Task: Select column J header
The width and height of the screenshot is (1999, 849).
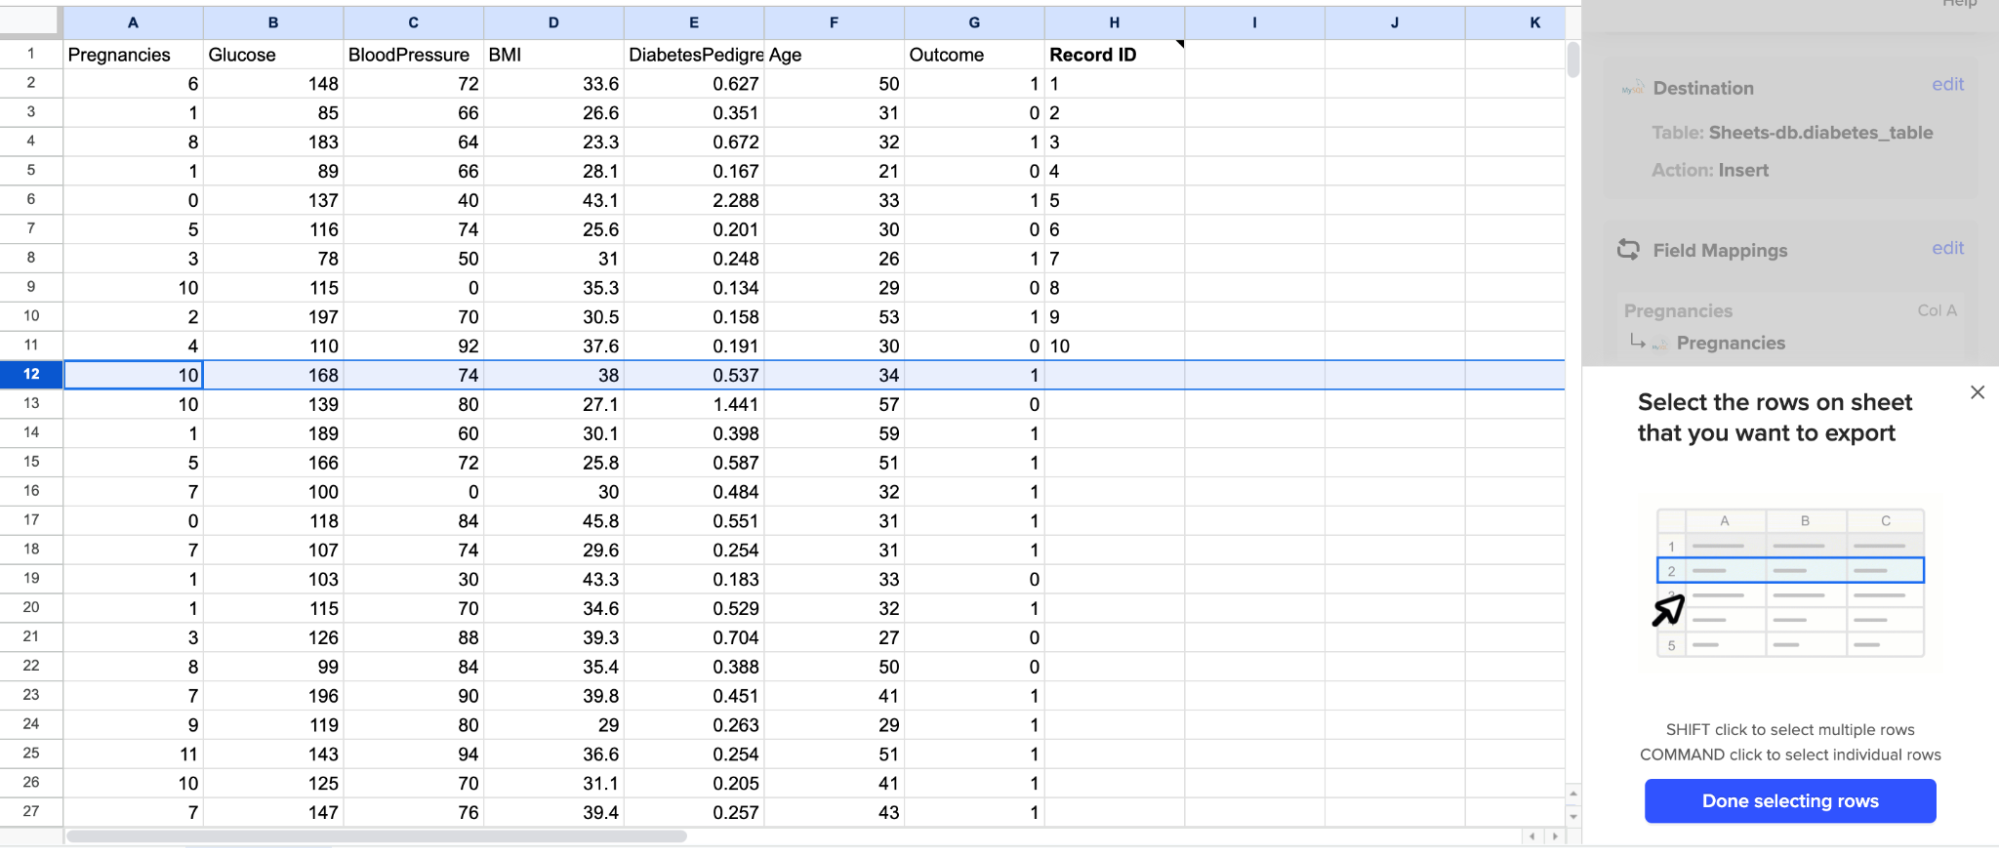Action: [x=1394, y=22]
